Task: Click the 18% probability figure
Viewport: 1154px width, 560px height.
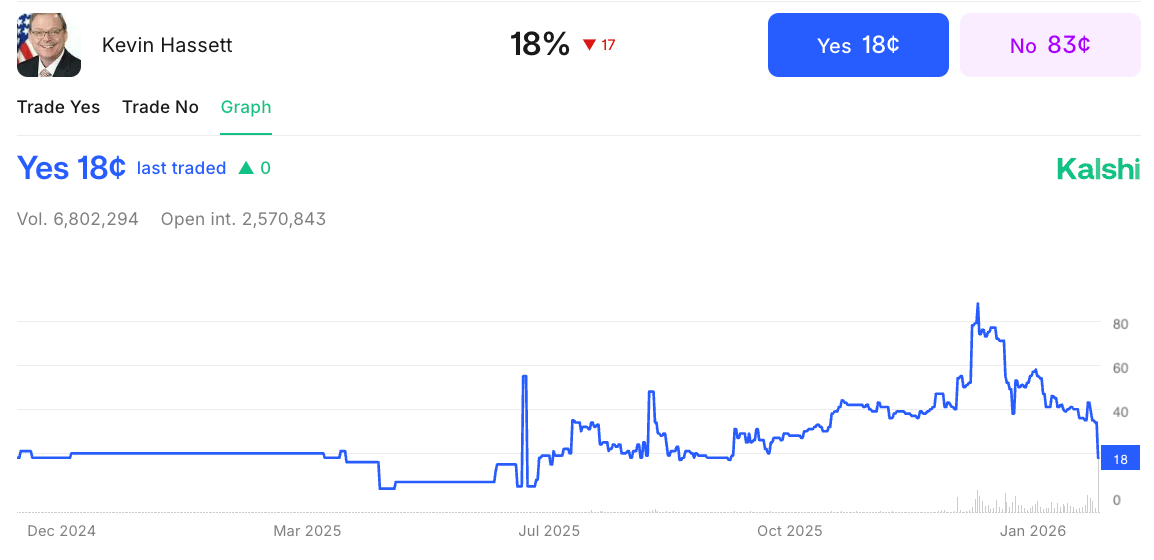Action: [x=539, y=45]
